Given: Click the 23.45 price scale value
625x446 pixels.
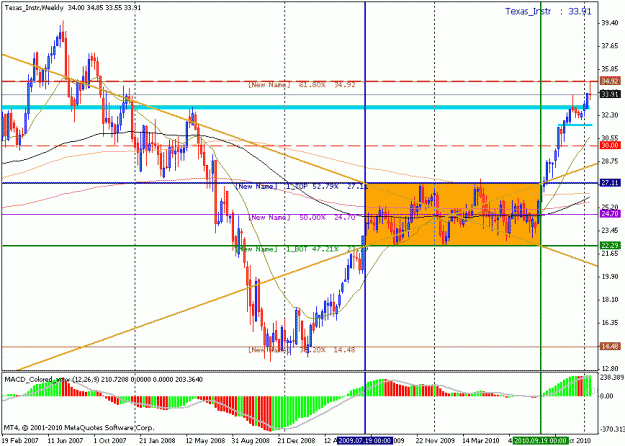Looking at the screenshot, I should tap(611, 230).
